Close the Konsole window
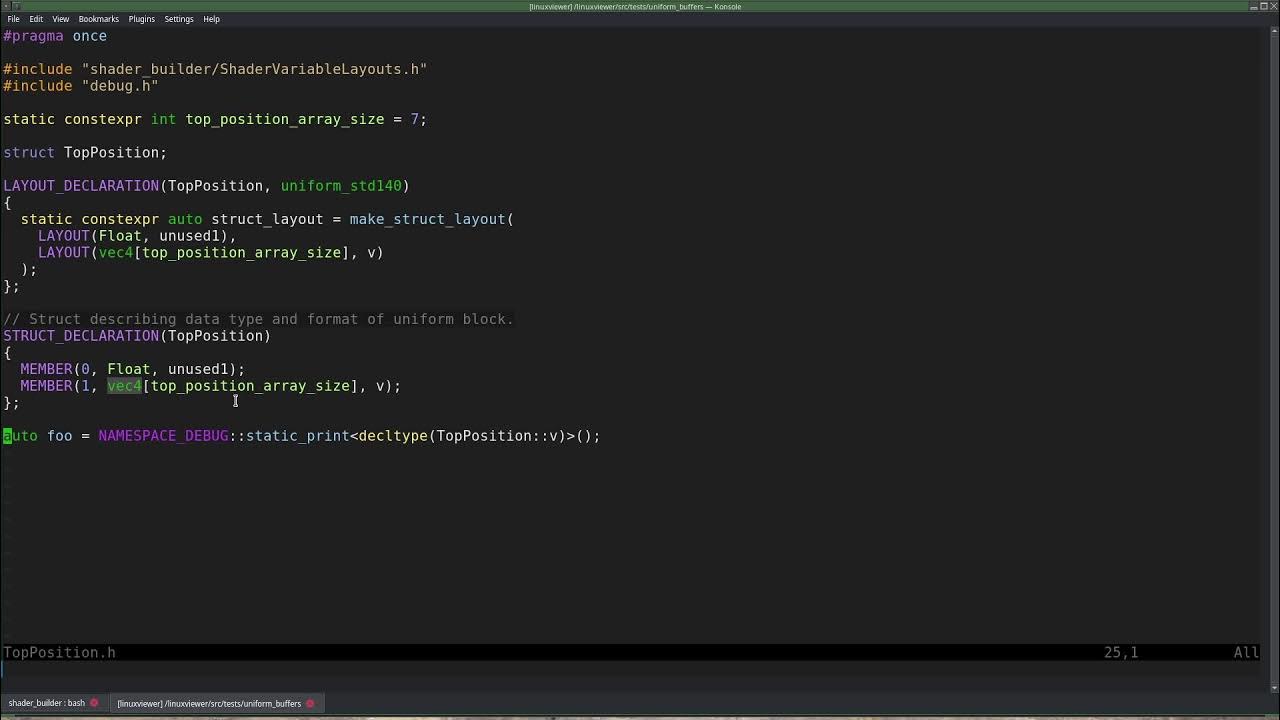The image size is (1280, 720). [x=1273, y=6]
